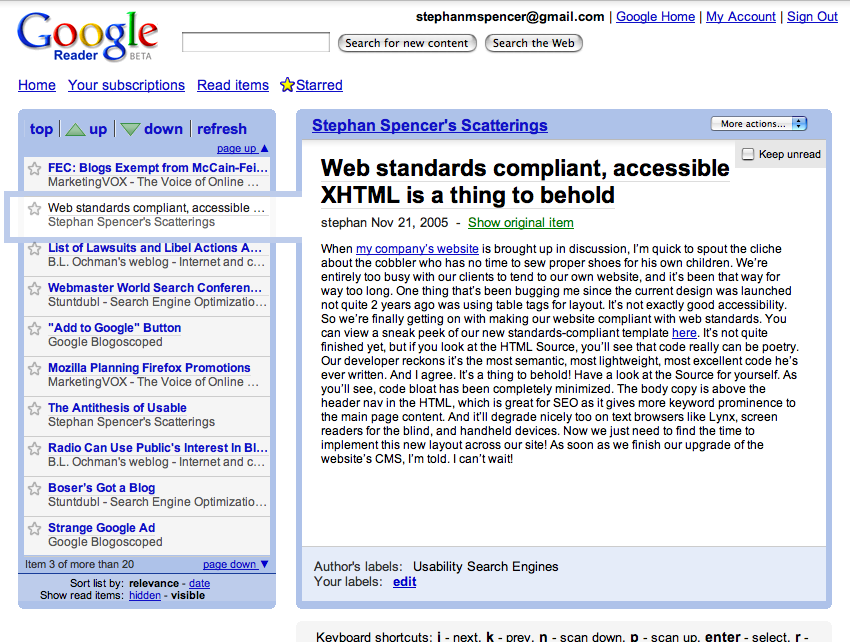Image resolution: width=850 pixels, height=642 pixels.
Task: Open Stephan Spencer's Scatterings feed title
Action: [x=430, y=125]
